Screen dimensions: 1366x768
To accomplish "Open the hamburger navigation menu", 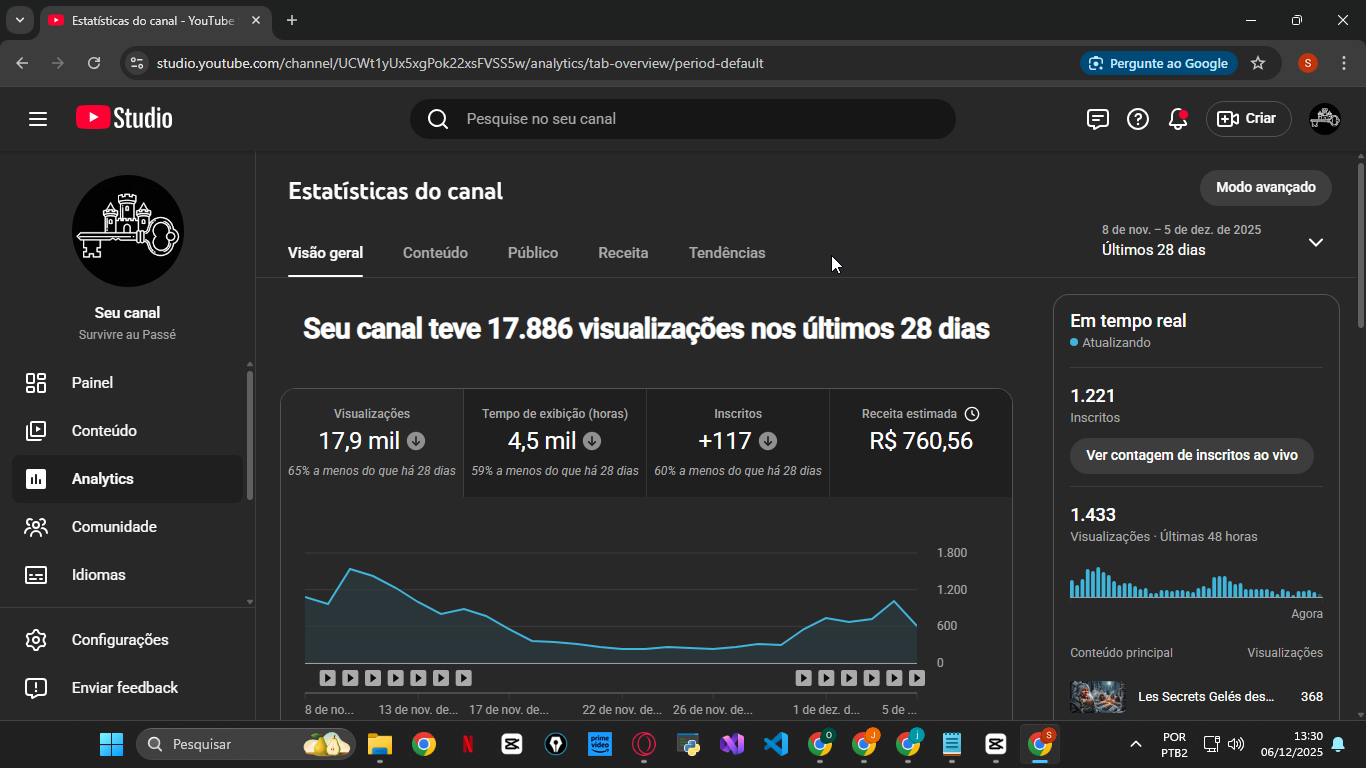I will point(38,119).
